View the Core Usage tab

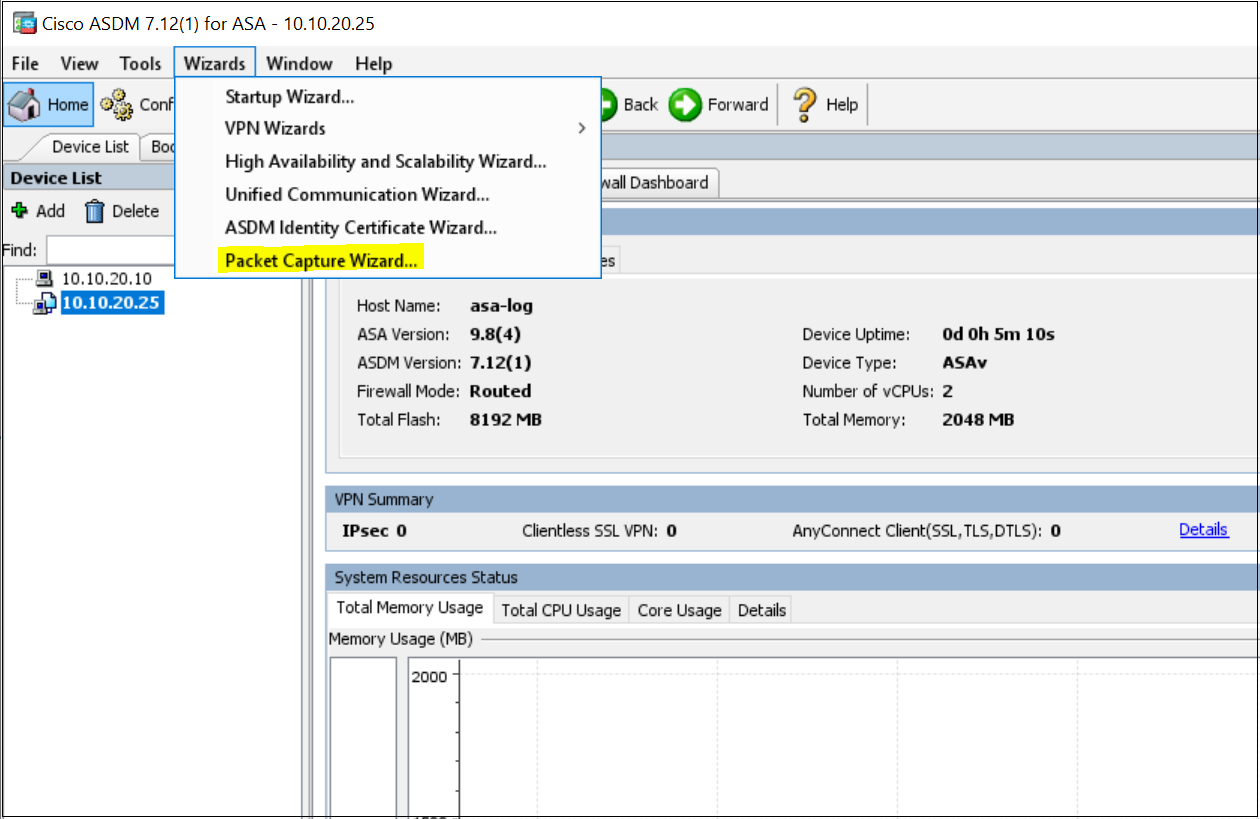[x=679, y=609]
